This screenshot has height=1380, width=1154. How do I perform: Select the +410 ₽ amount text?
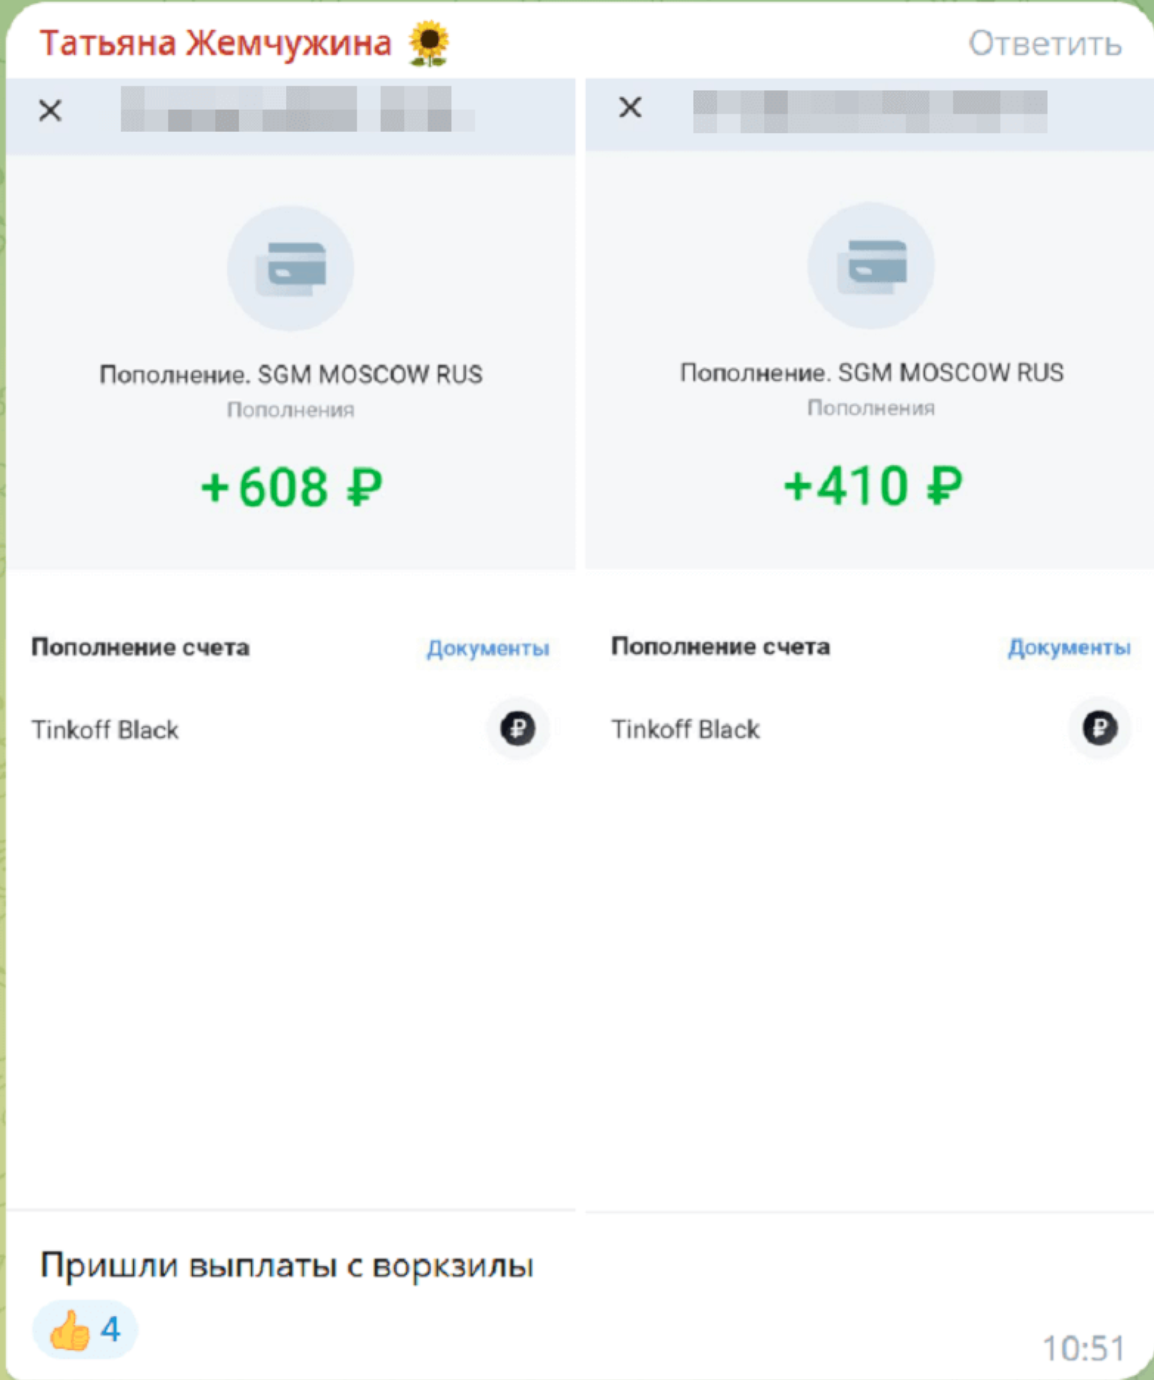click(x=872, y=486)
